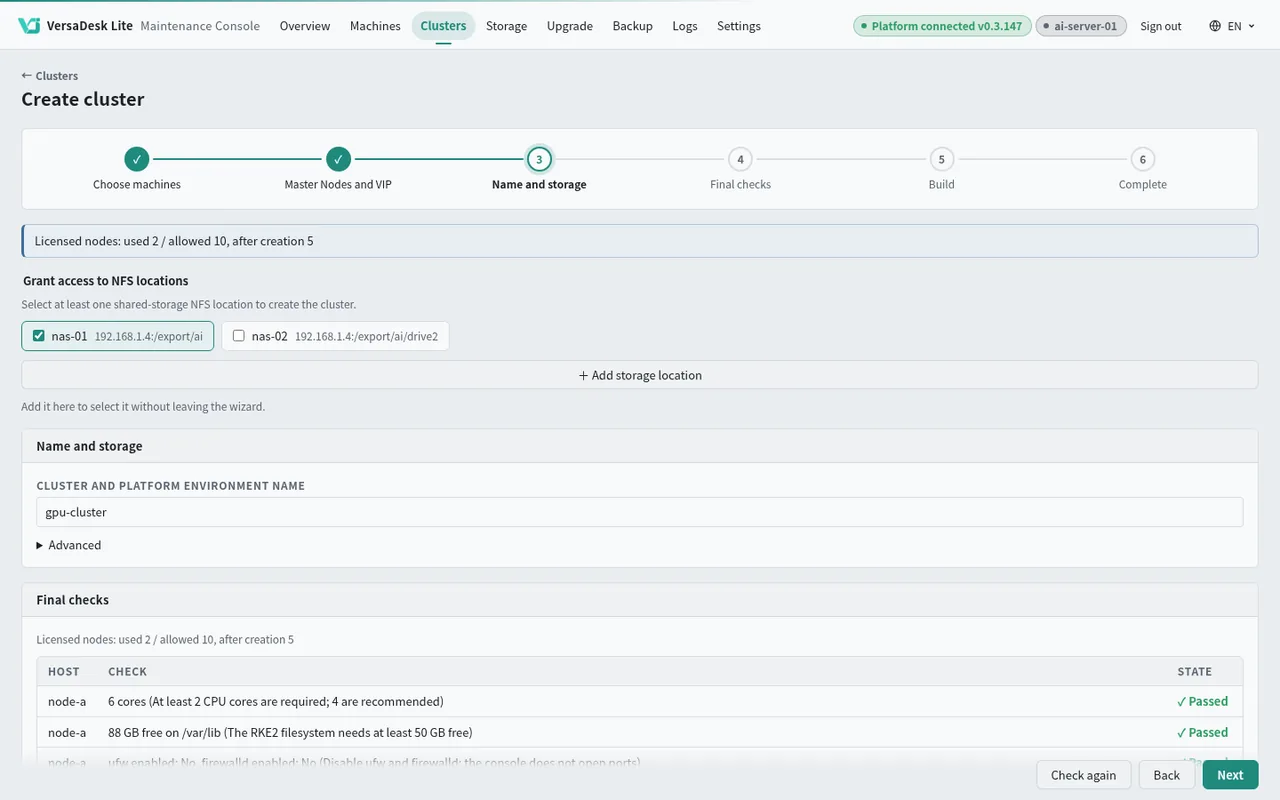
Task: Click the Add storage location button
Action: [x=640, y=375]
